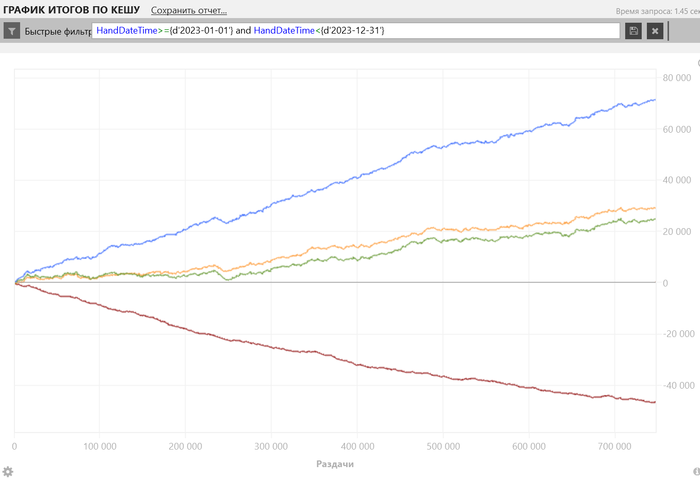Image resolution: width=700 pixels, height=479 pixels.
Task: Click the funnel filter icon
Action: [x=12, y=31]
